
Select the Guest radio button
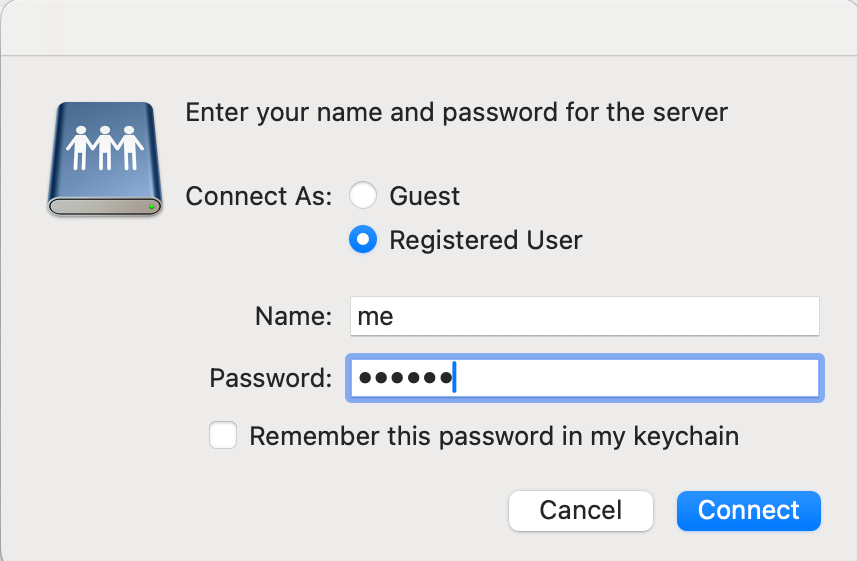(x=363, y=195)
